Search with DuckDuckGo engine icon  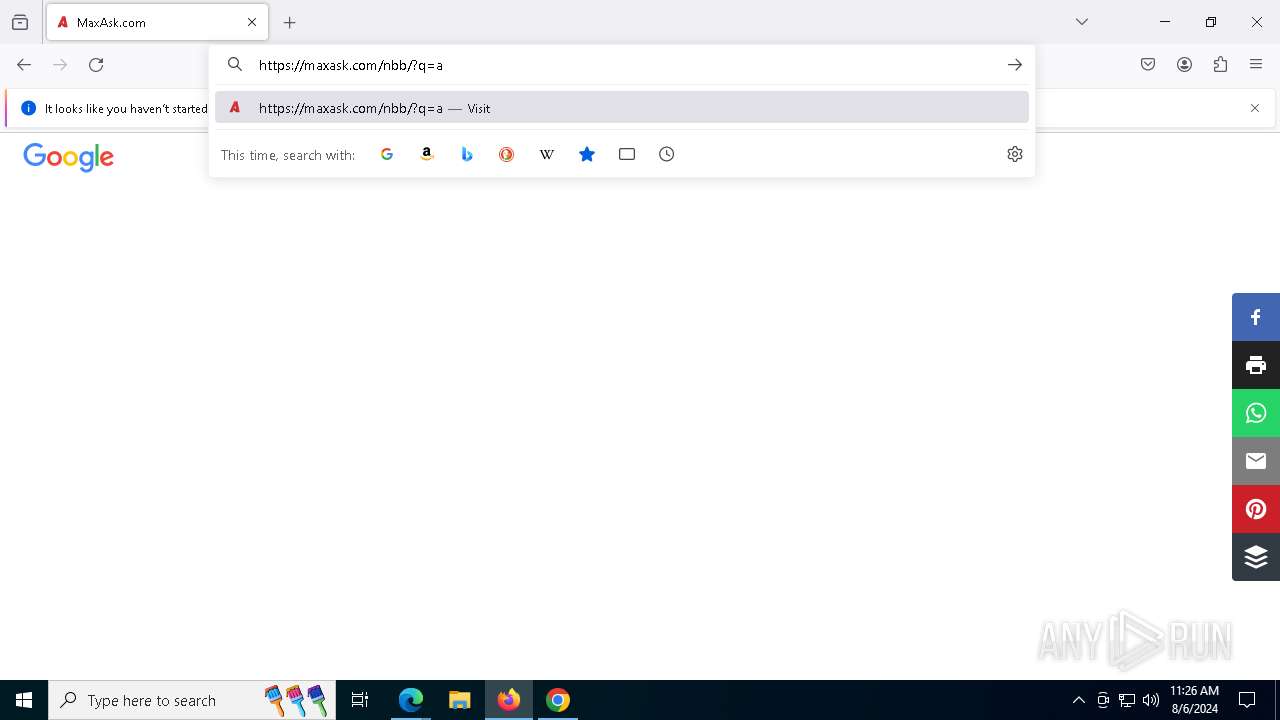click(507, 154)
